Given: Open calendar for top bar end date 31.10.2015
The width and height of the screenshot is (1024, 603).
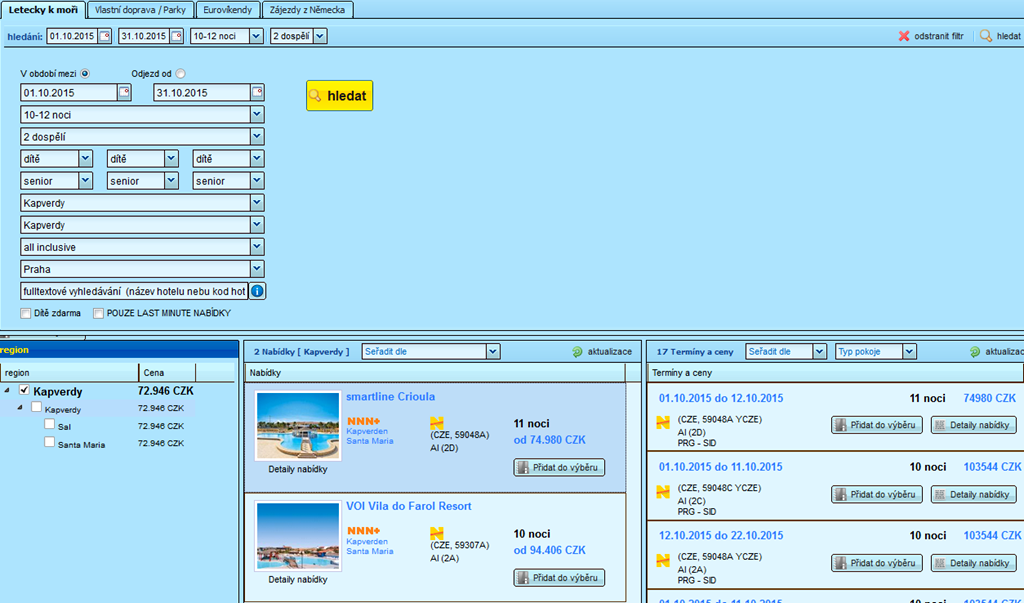Looking at the screenshot, I should tap(176, 37).
